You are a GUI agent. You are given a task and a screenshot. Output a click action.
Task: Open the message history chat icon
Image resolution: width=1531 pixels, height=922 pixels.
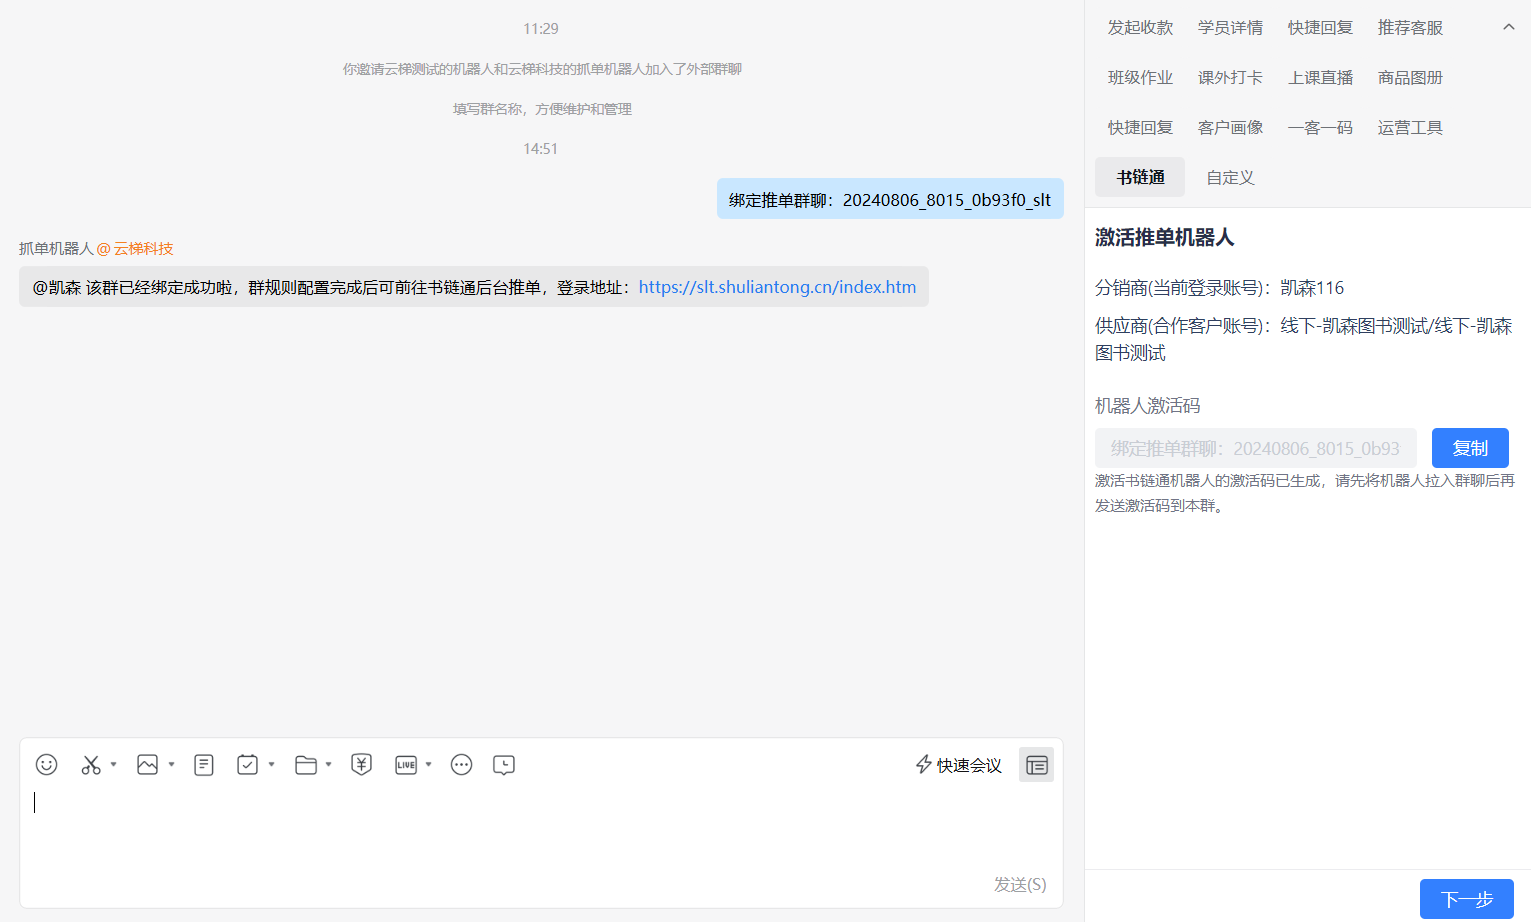point(504,765)
